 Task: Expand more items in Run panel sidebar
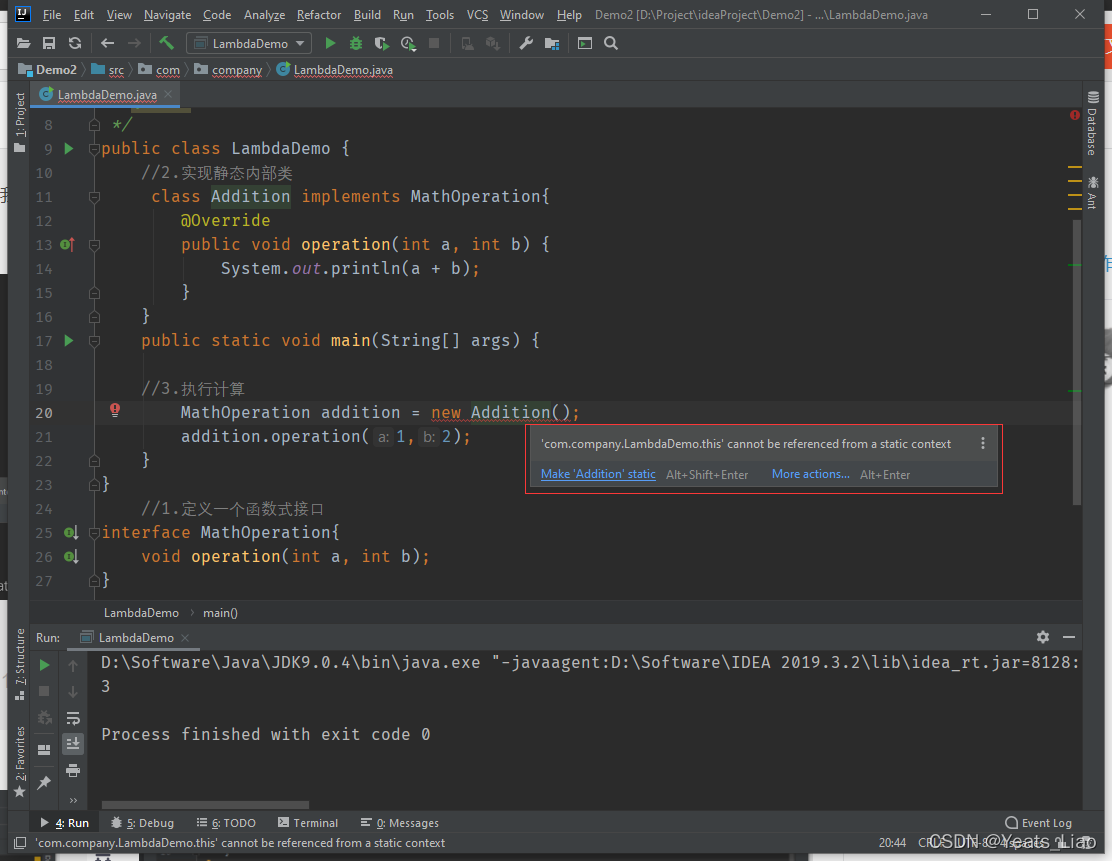tap(72, 800)
